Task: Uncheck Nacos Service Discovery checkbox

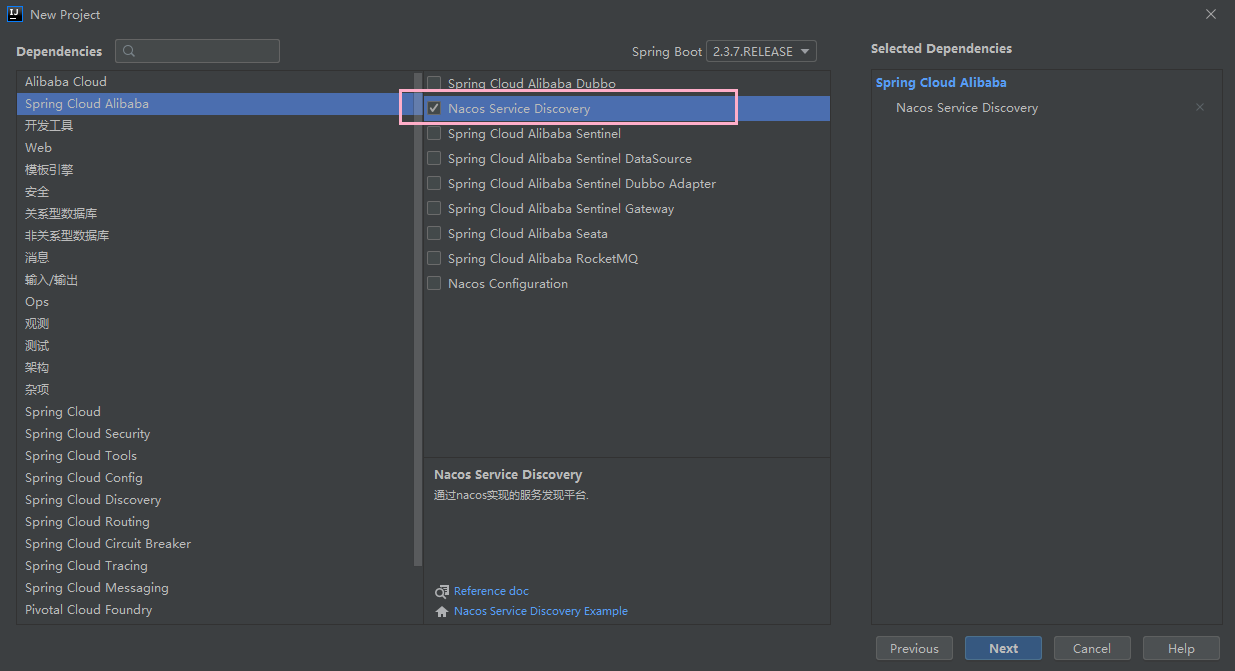Action: [434, 108]
